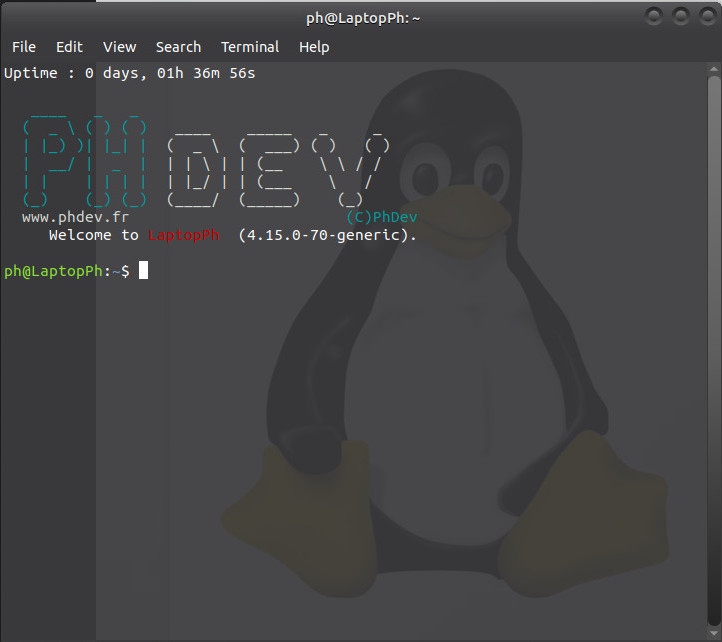The height and width of the screenshot is (642, 722).
Task: Open the Help menu
Action: coord(314,47)
